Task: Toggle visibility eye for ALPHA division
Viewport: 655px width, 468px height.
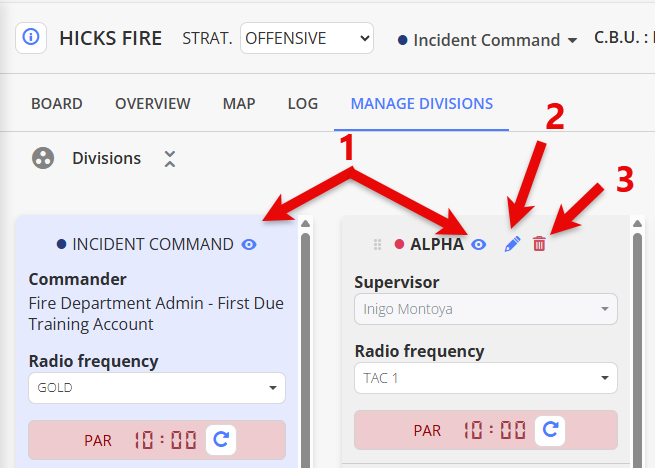Action: [479, 244]
